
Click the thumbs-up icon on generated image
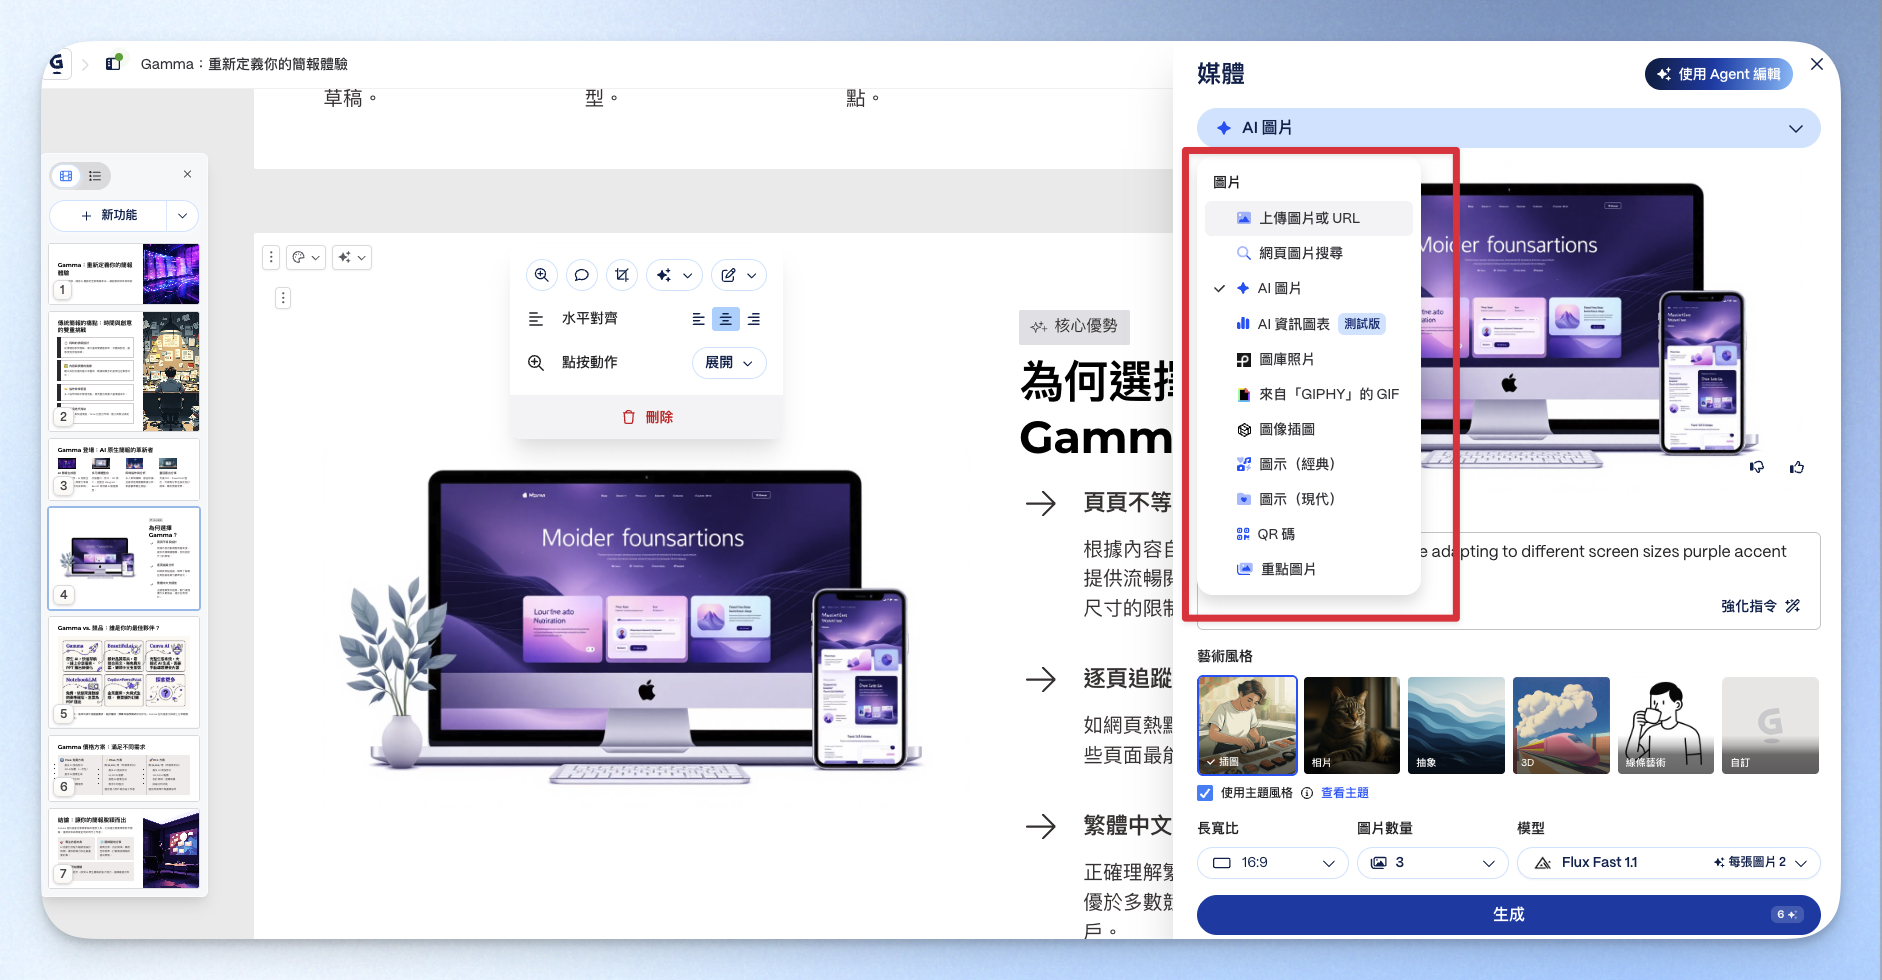tap(1797, 467)
